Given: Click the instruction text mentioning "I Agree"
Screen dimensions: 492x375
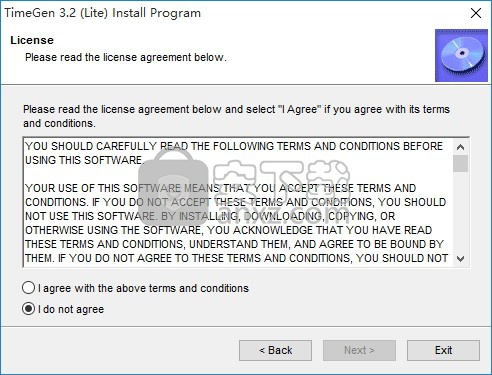Looking at the screenshot, I should point(236,116).
